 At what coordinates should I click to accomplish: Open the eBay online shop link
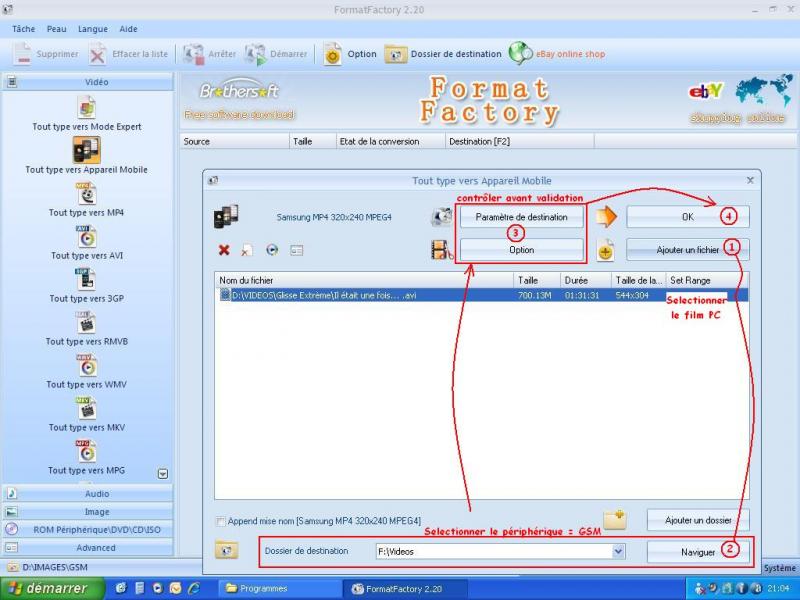pos(557,54)
